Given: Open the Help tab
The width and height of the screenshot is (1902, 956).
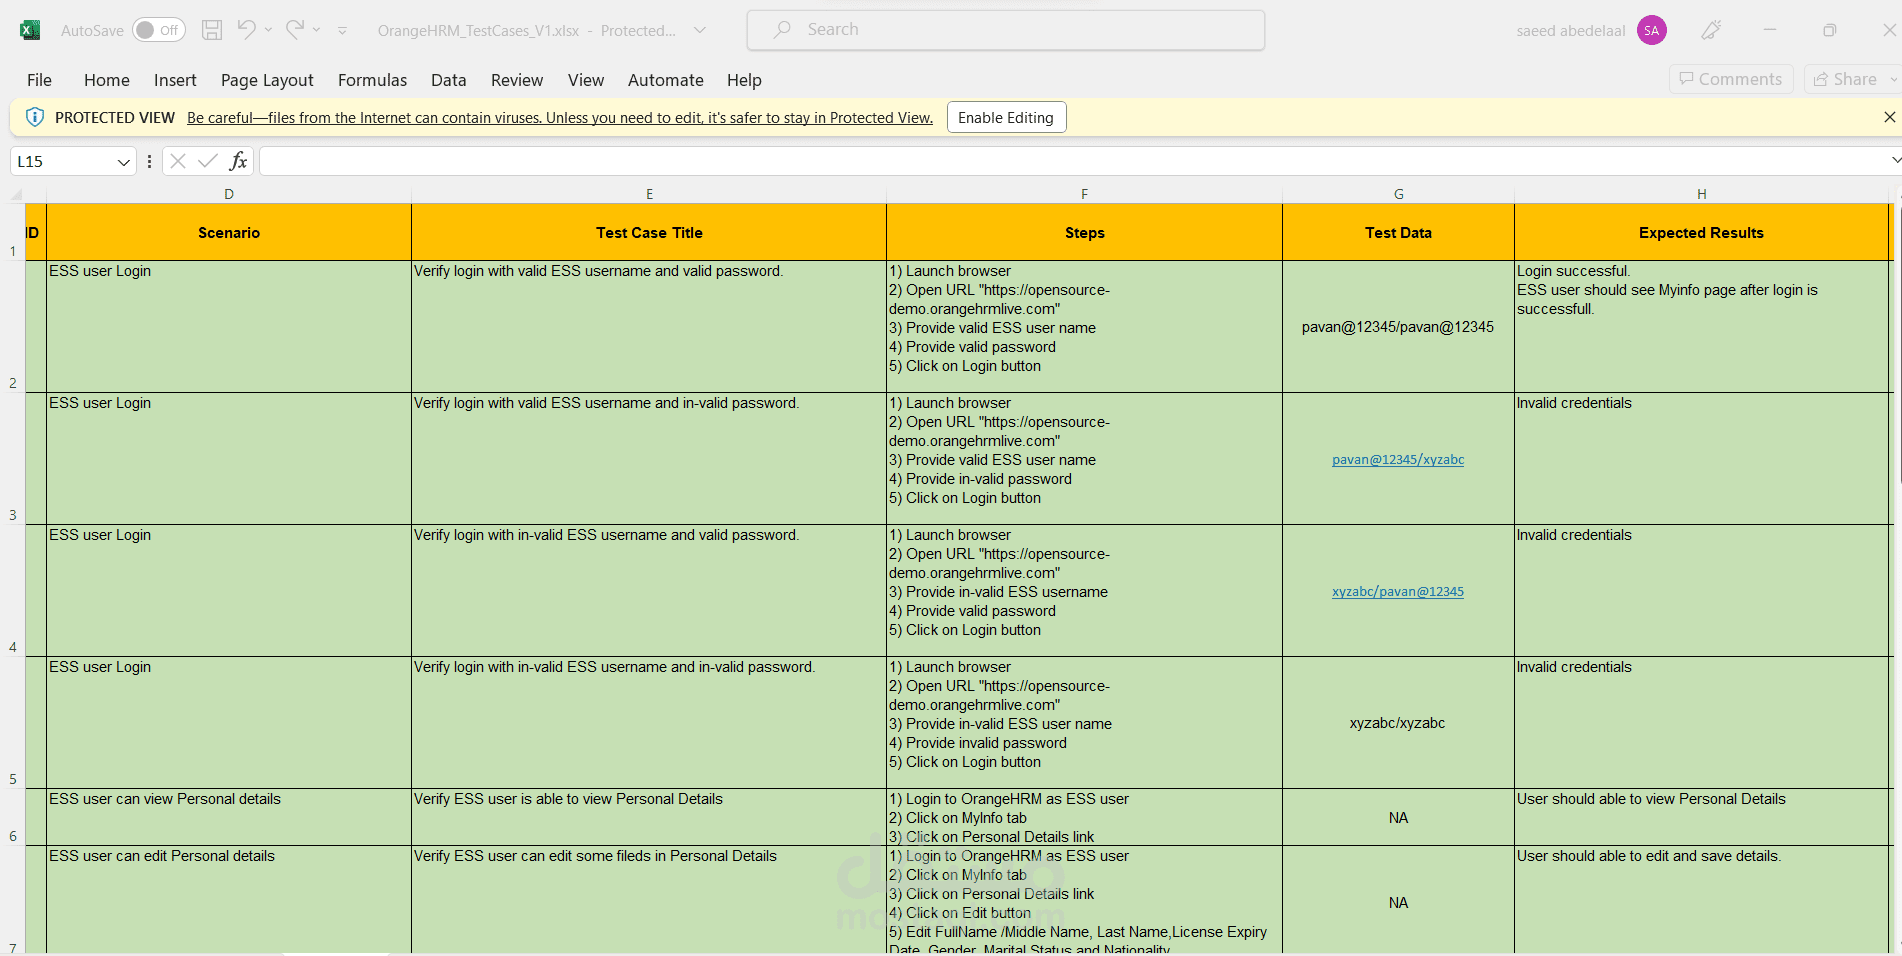Looking at the screenshot, I should tap(744, 80).
